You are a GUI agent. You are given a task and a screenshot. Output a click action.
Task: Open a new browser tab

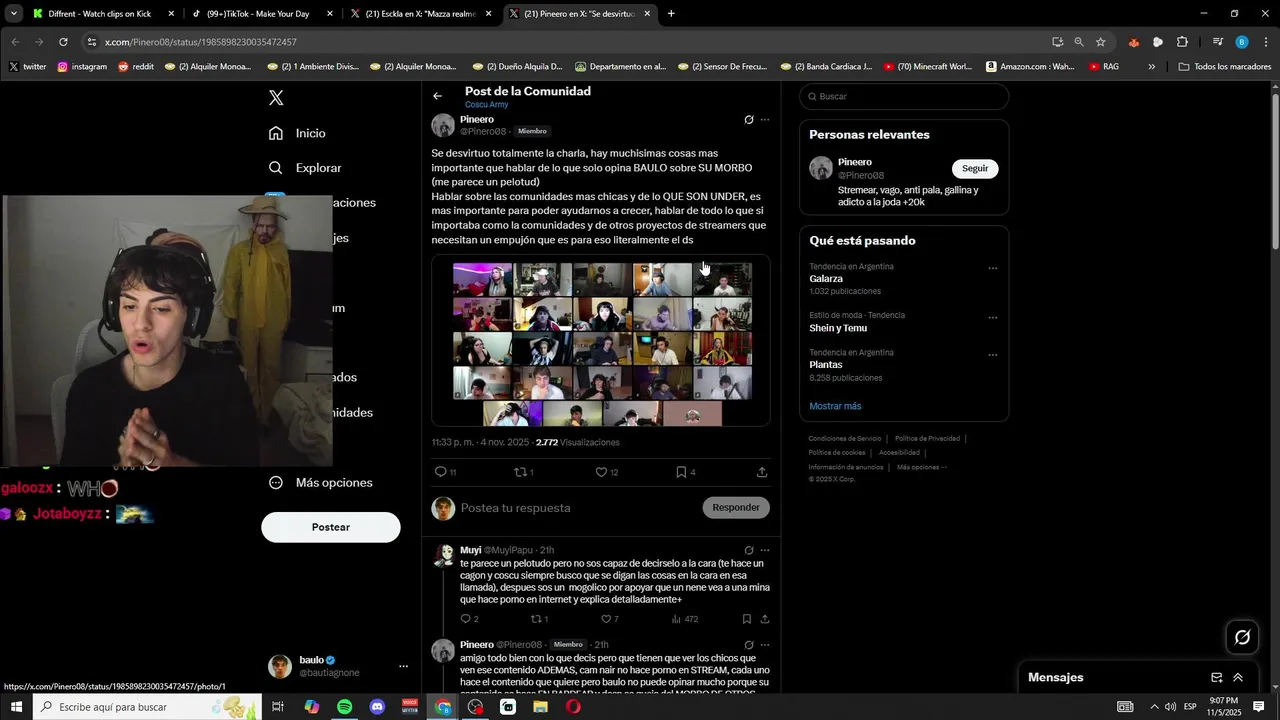(x=671, y=14)
